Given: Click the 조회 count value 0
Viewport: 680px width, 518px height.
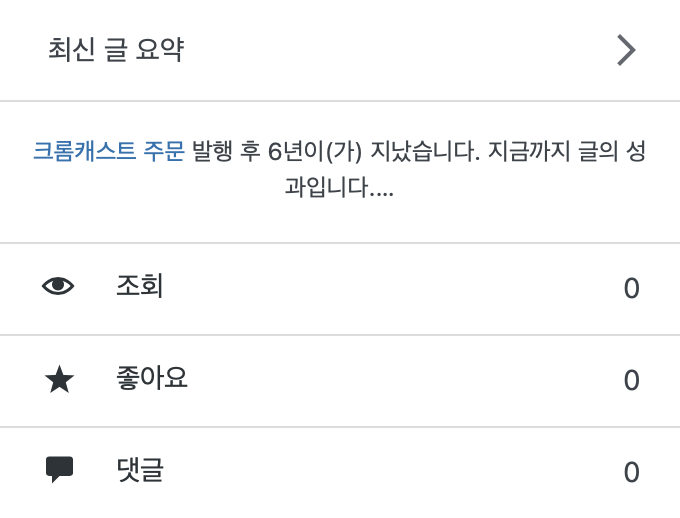Looking at the screenshot, I should (631, 288).
